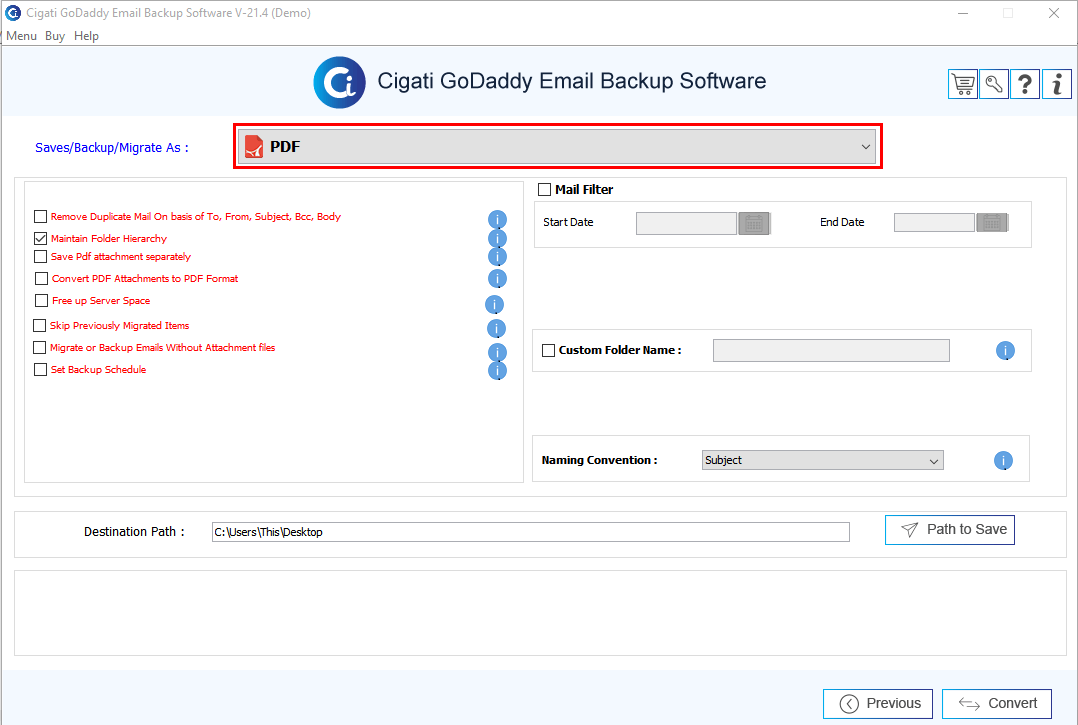The width and height of the screenshot is (1078, 725).
Task: Click the Convert button
Action: pyautogui.click(x=997, y=704)
